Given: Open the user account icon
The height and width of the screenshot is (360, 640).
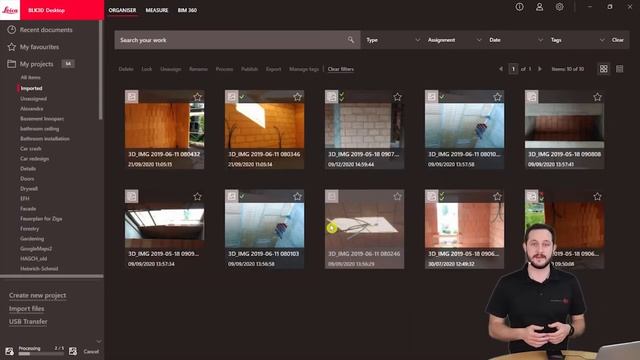Looking at the screenshot, I should click(x=539, y=7).
